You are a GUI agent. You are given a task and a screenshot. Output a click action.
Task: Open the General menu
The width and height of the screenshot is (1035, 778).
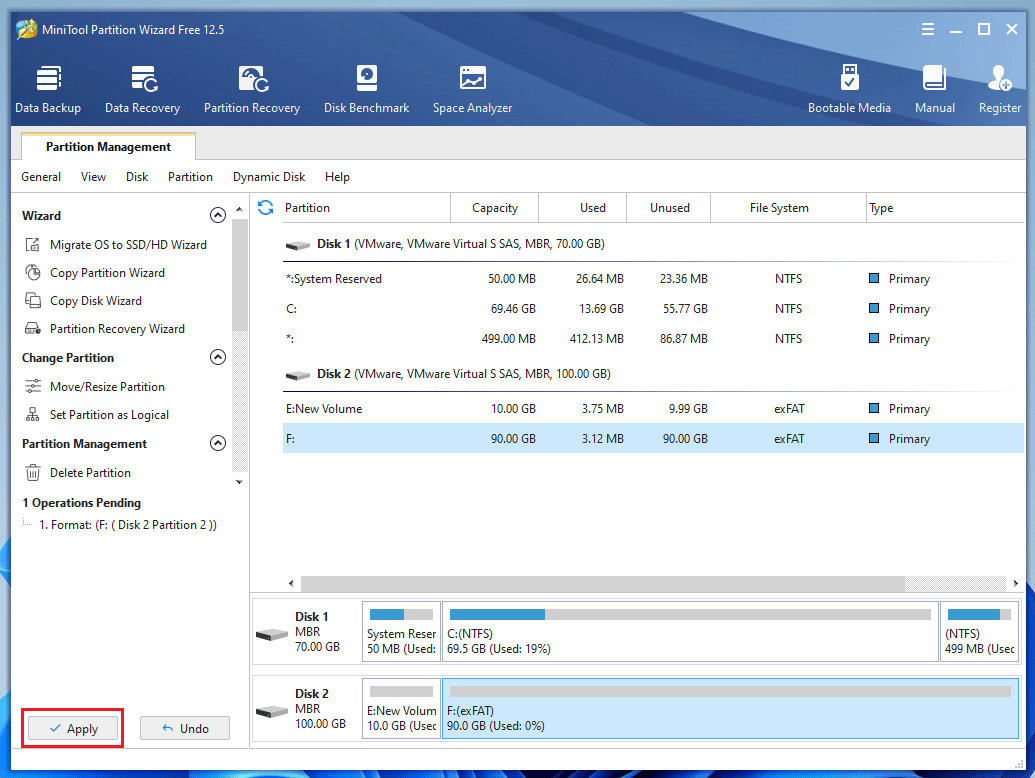(41, 177)
